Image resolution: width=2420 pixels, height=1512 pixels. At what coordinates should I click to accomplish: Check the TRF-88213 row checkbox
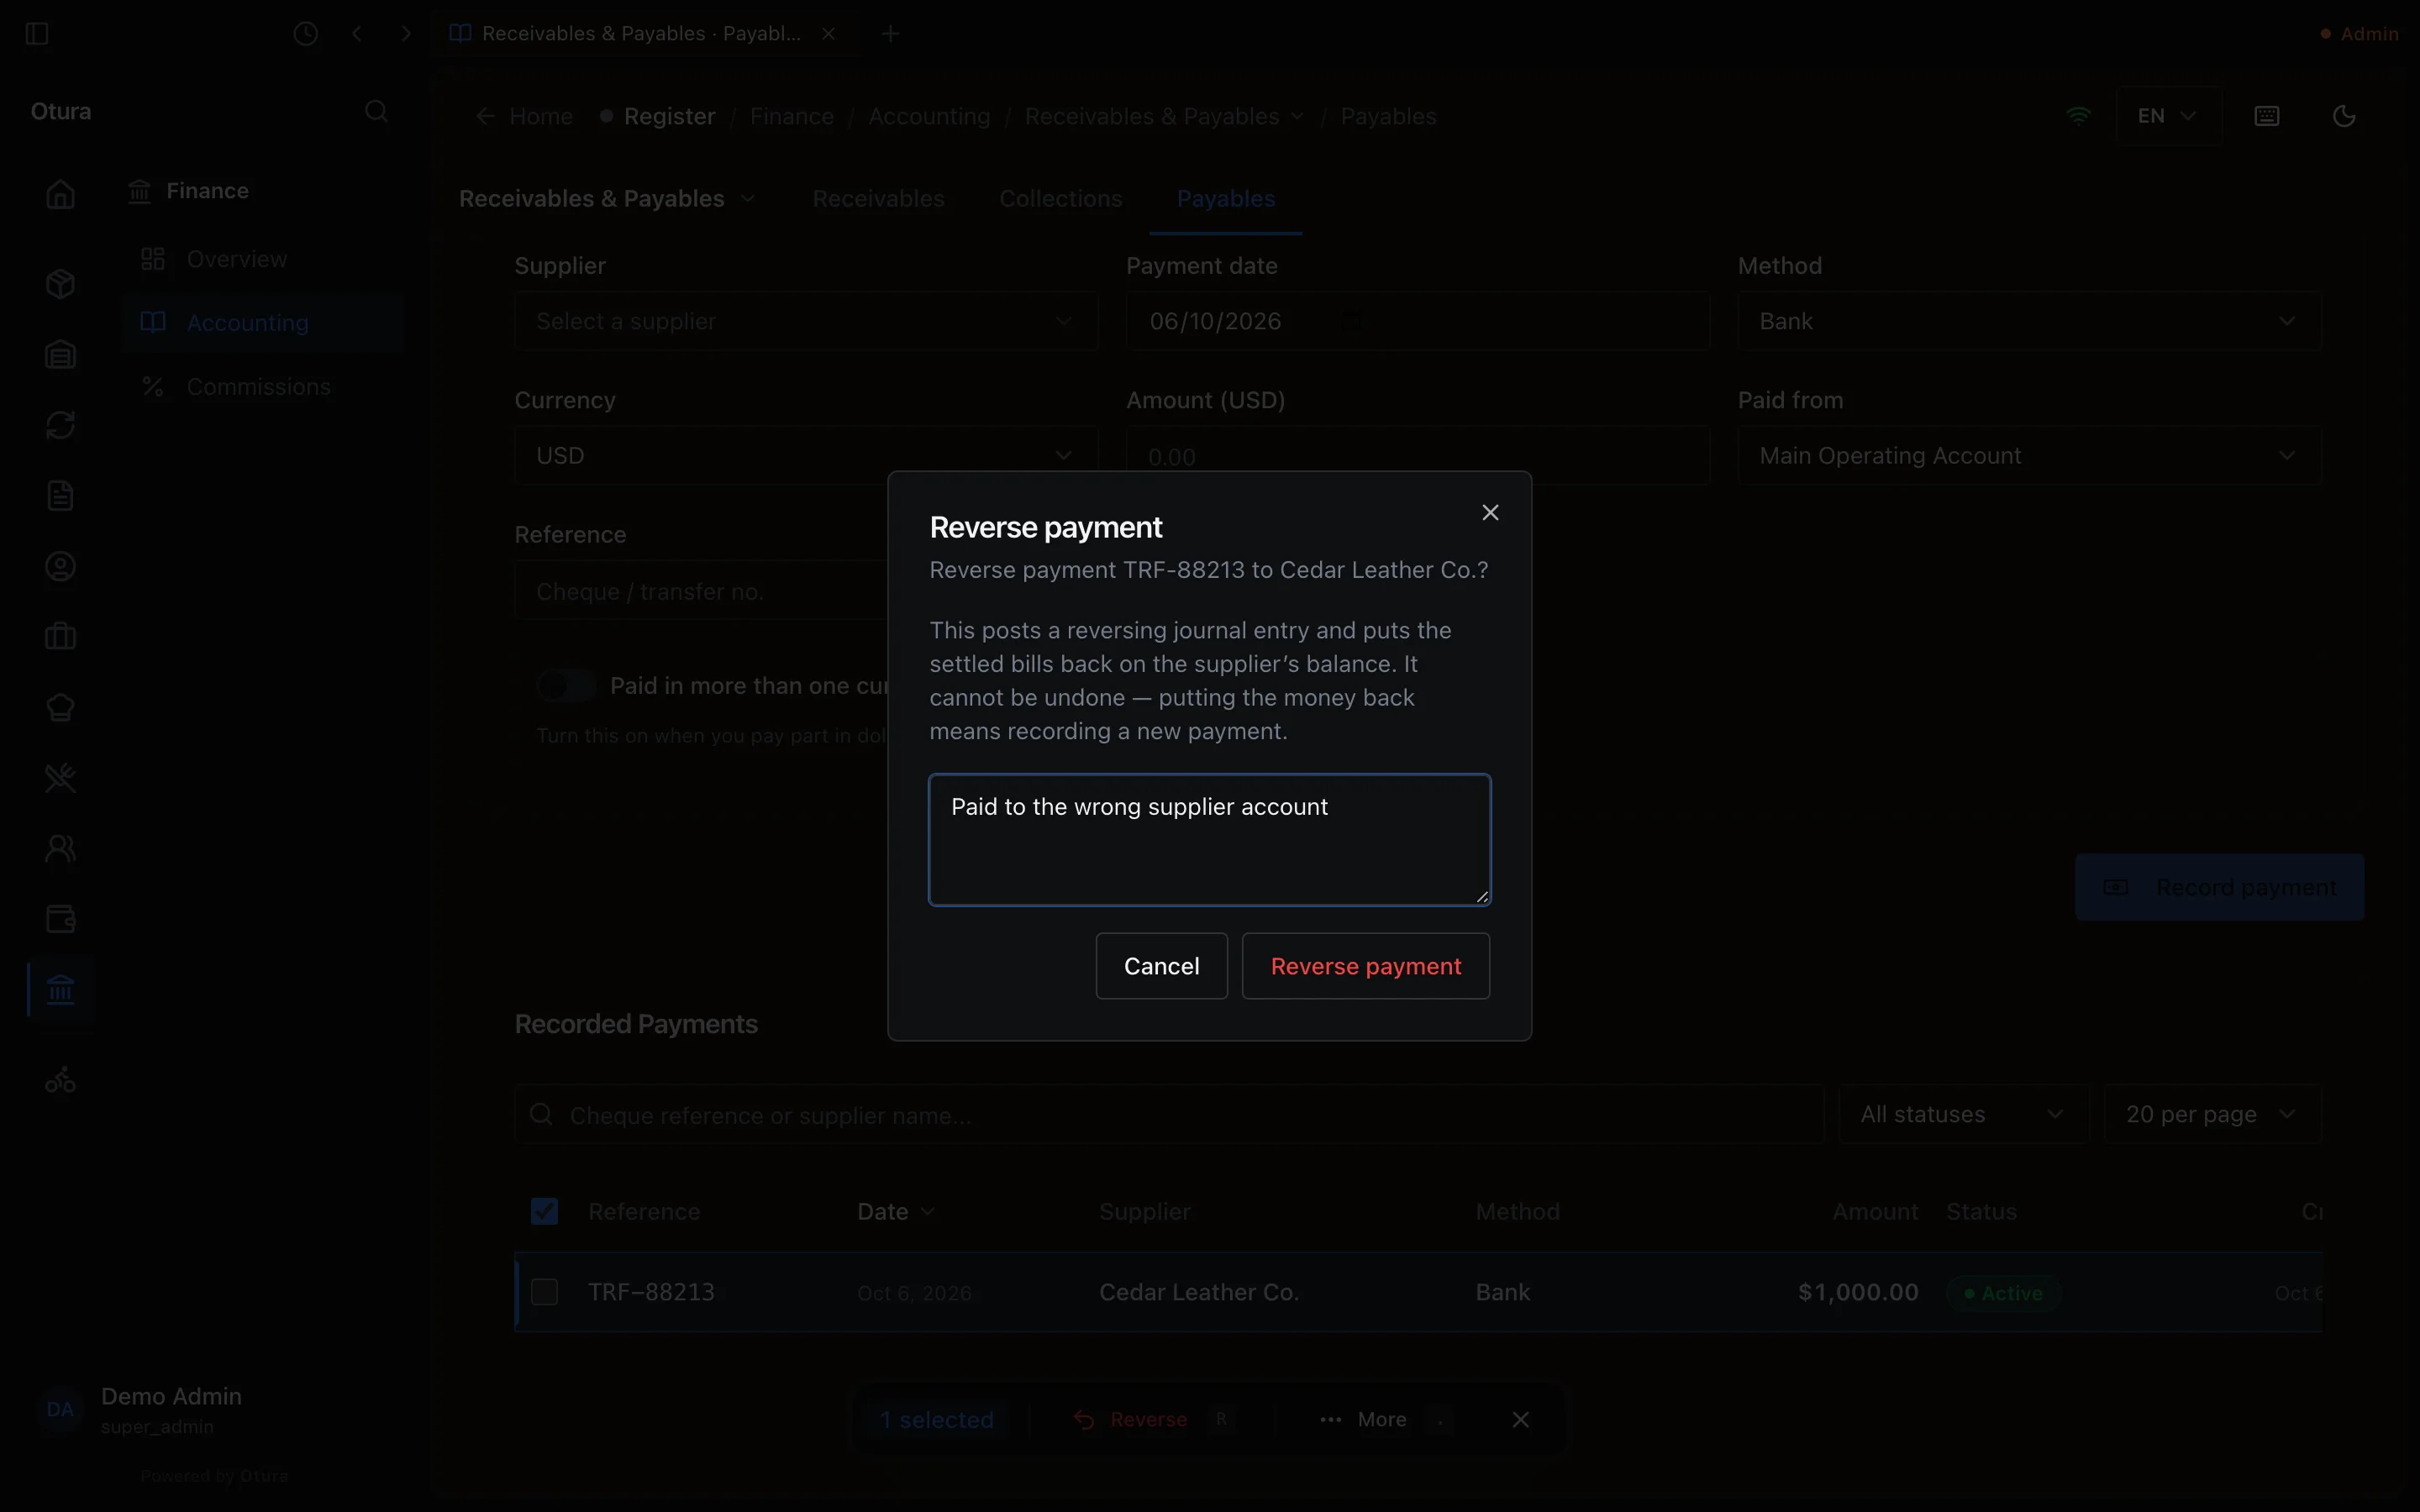click(x=544, y=1292)
